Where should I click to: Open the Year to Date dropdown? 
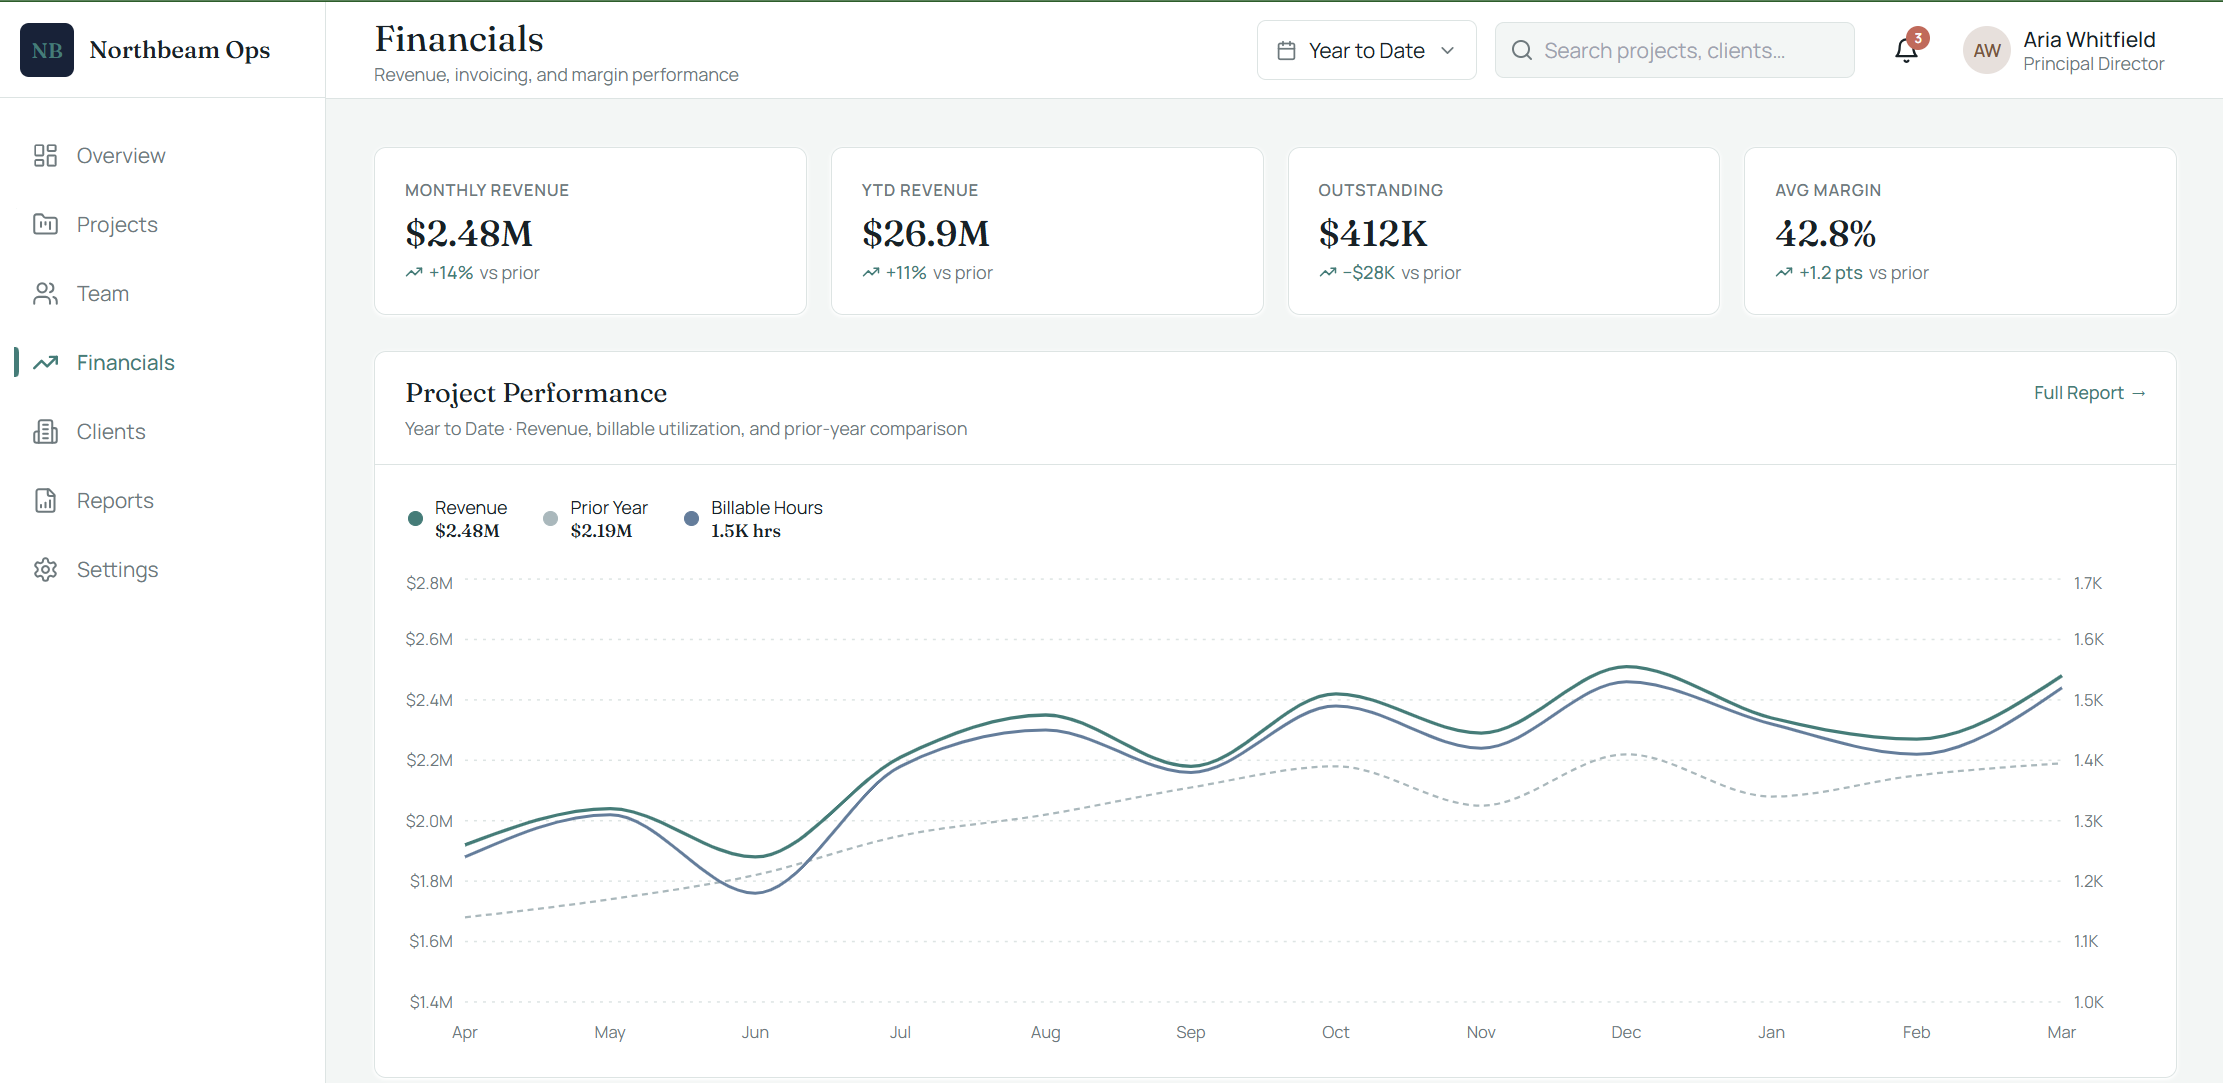click(1366, 50)
